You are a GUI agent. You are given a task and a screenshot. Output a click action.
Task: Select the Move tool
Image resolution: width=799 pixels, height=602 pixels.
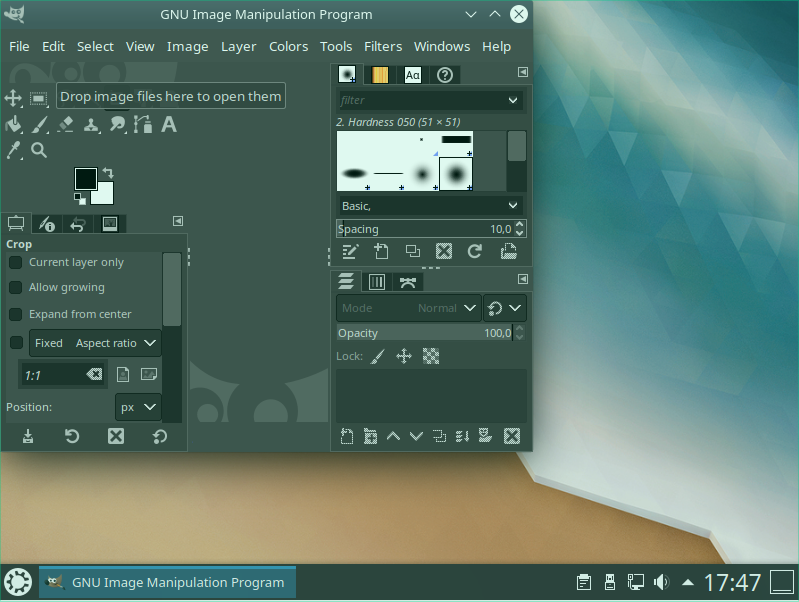point(13,98)
